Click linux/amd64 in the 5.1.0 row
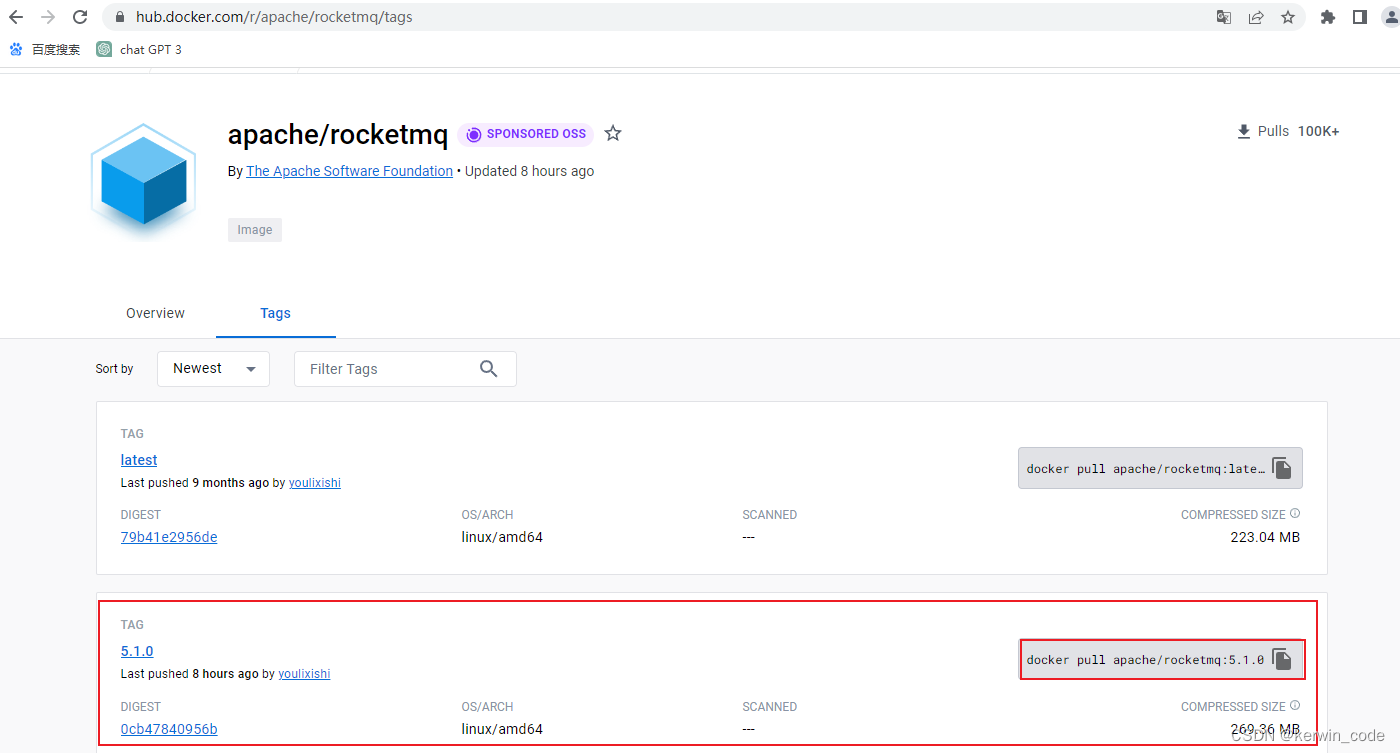The height and width of the screenshot is (753, 1400). 502,729
